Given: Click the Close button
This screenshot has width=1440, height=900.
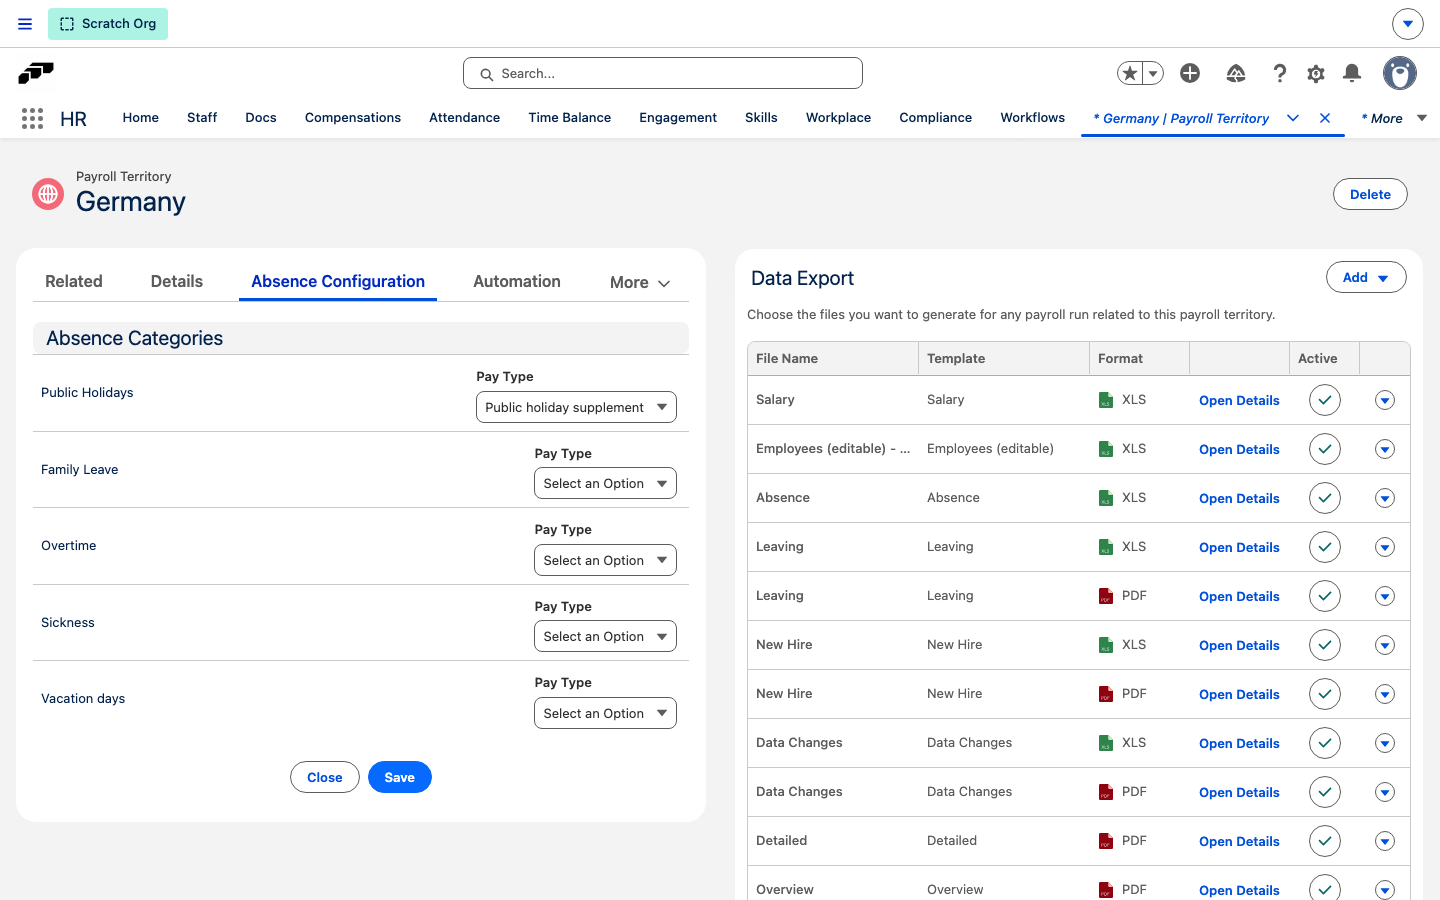Looking at the screenshot, I should (325, 777).
